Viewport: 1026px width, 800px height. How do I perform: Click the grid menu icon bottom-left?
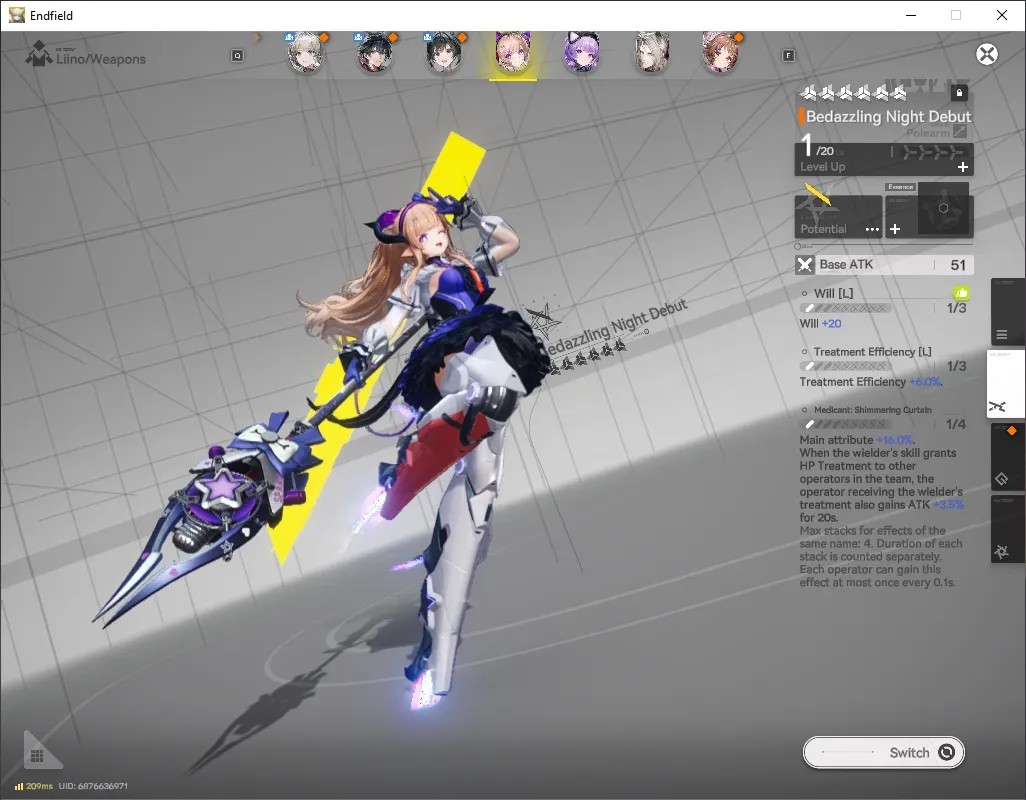point(37,756)
